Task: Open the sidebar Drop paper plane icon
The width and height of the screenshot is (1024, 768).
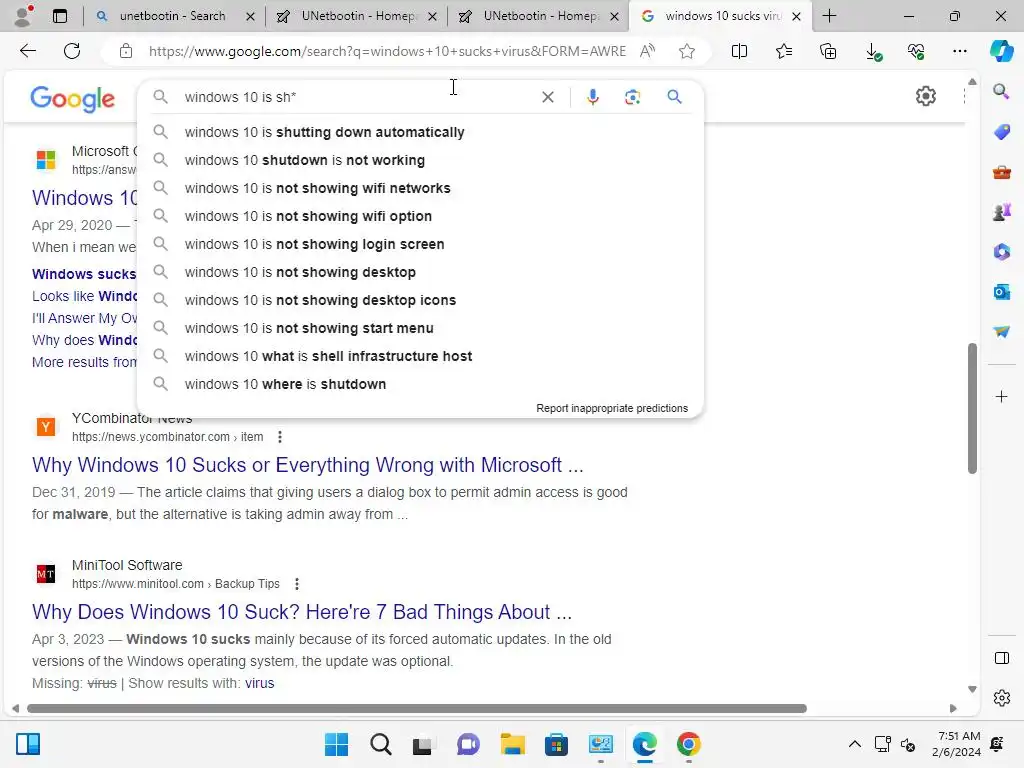Action: click(x=1001, y=332)
